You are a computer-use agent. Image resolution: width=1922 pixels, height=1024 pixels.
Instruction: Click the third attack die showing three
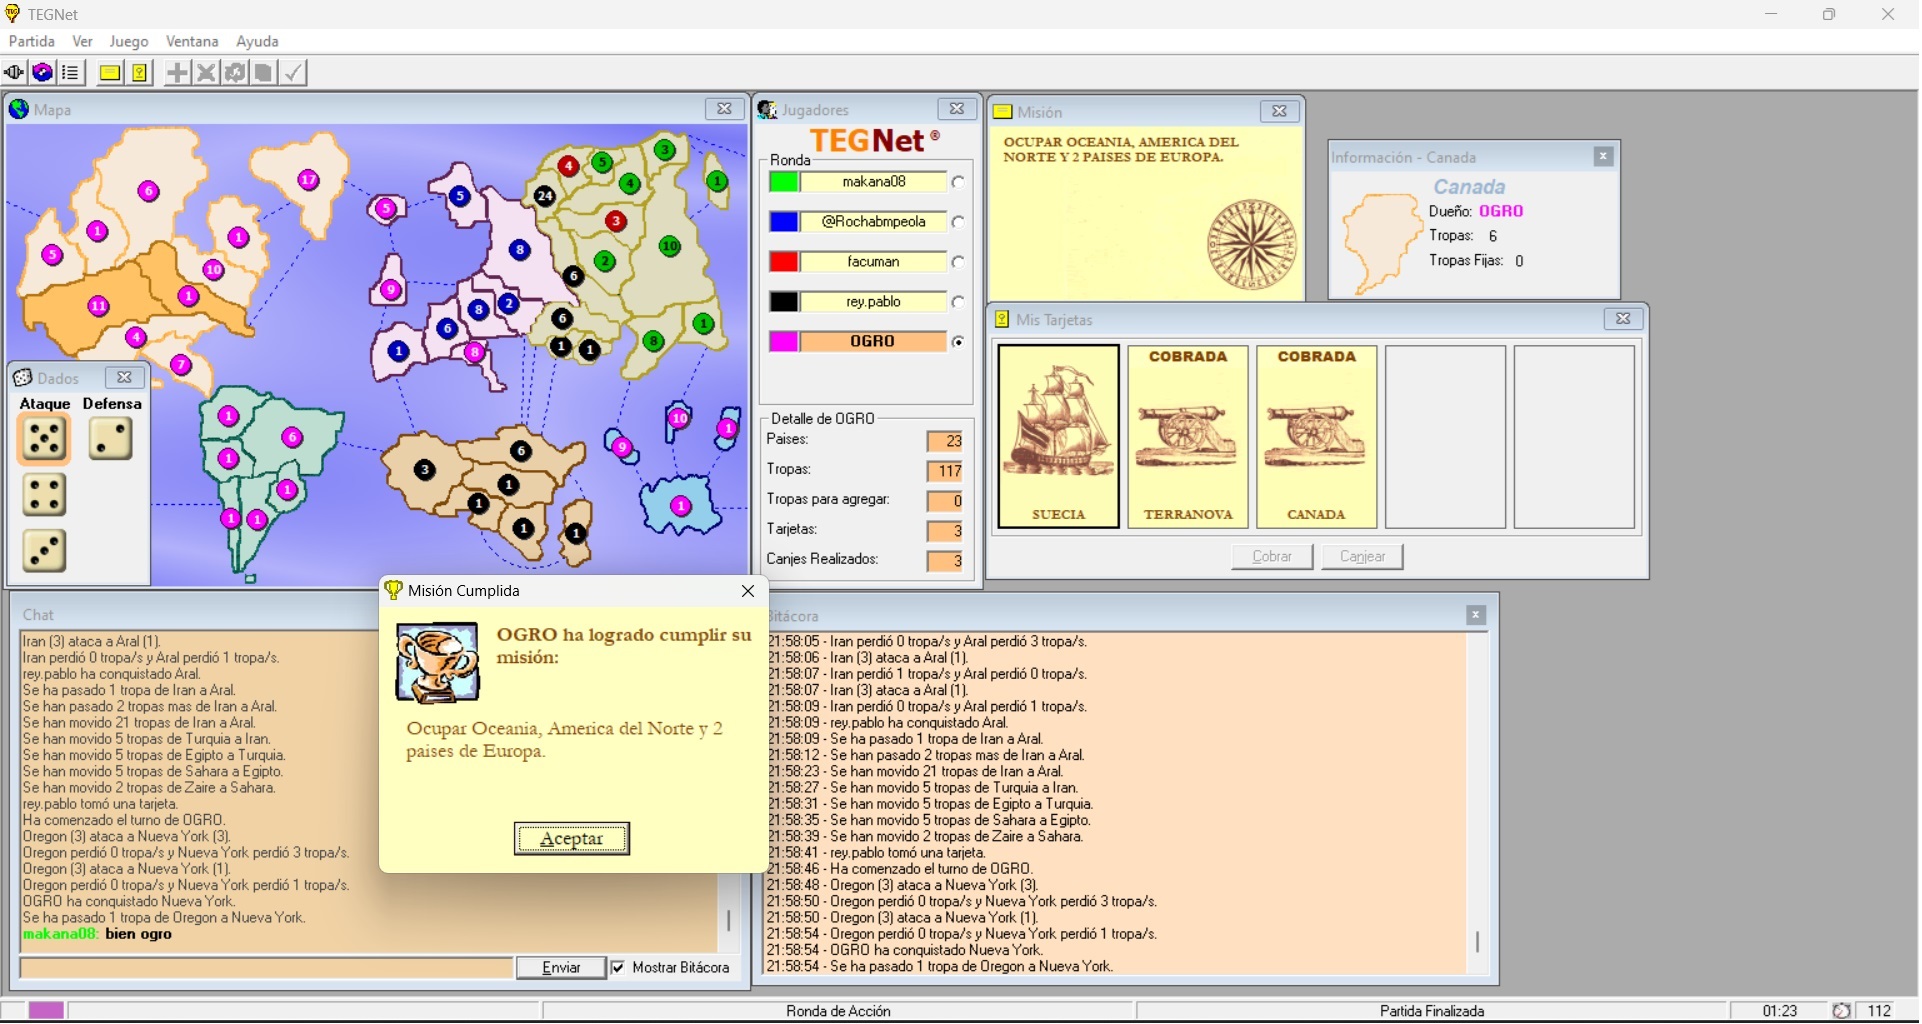point(44,551)
